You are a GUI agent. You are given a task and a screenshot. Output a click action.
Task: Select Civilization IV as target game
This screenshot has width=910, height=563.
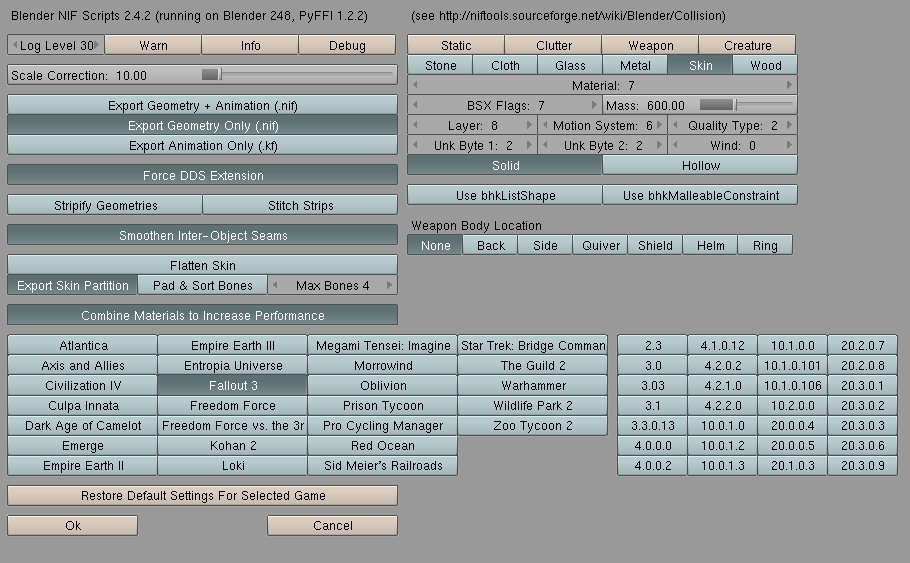pos(82,385)
